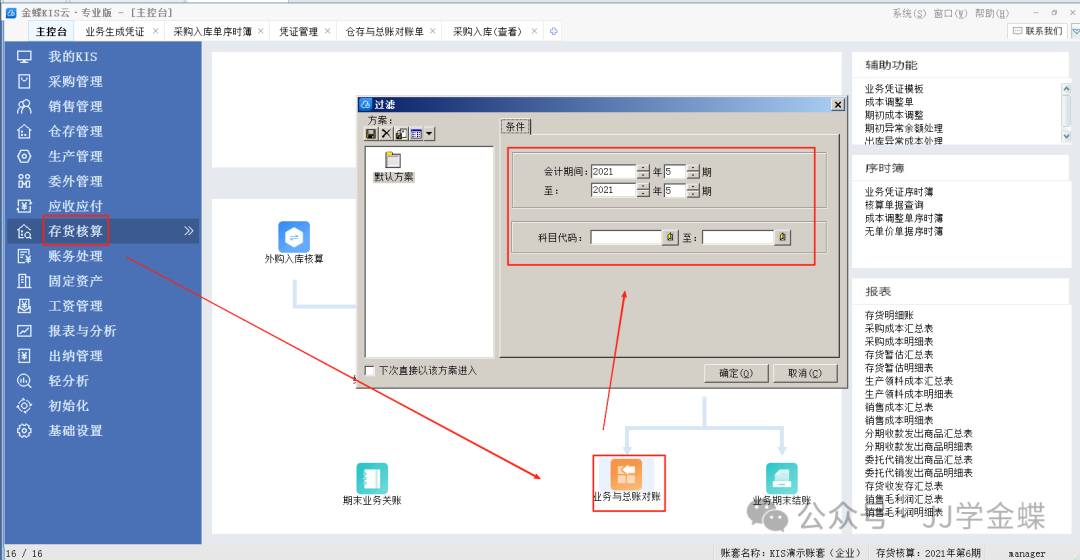Click the 应收应付 sidebar icon

click(x=24, y=206)
